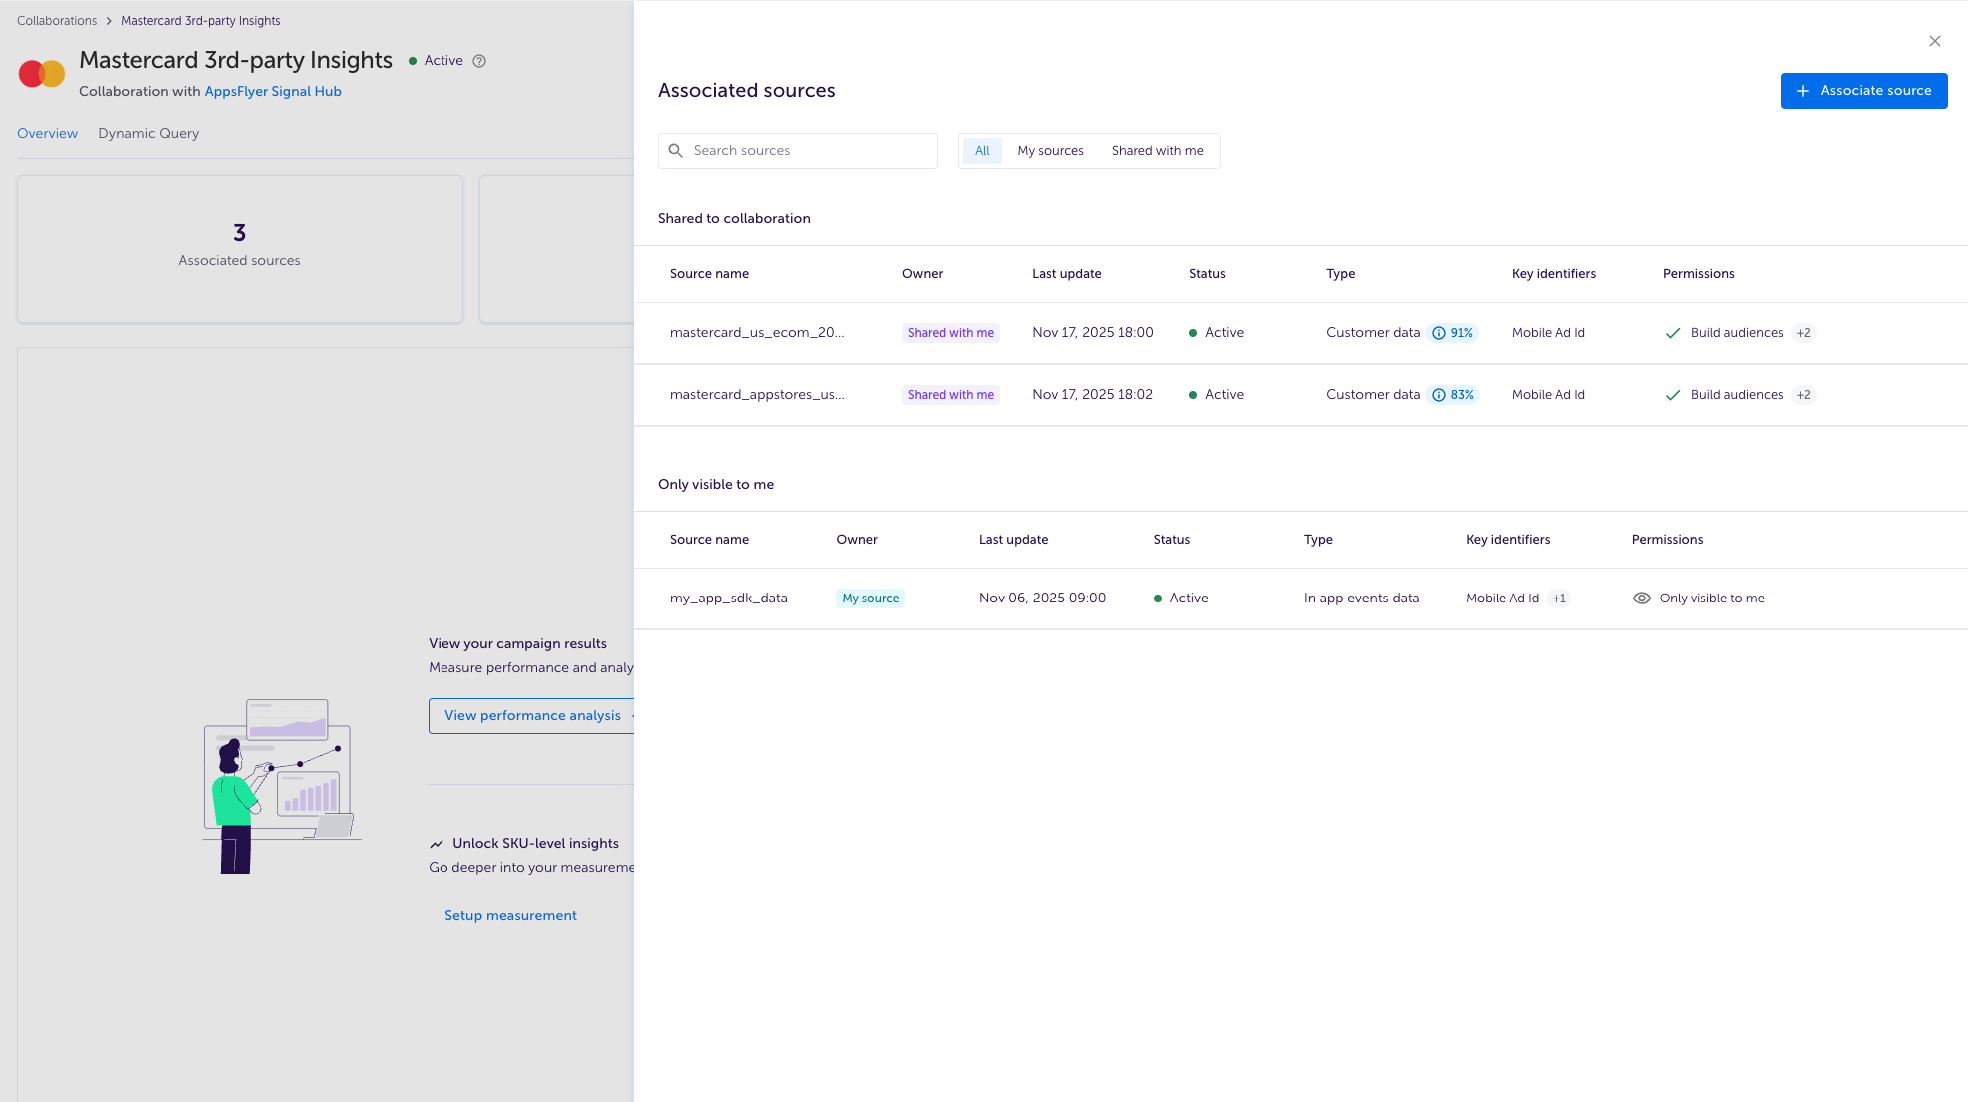This screenshot has height=1102, width=1968.
Task: Click the 91% match rate info icon
Action: pos(1438,333)
